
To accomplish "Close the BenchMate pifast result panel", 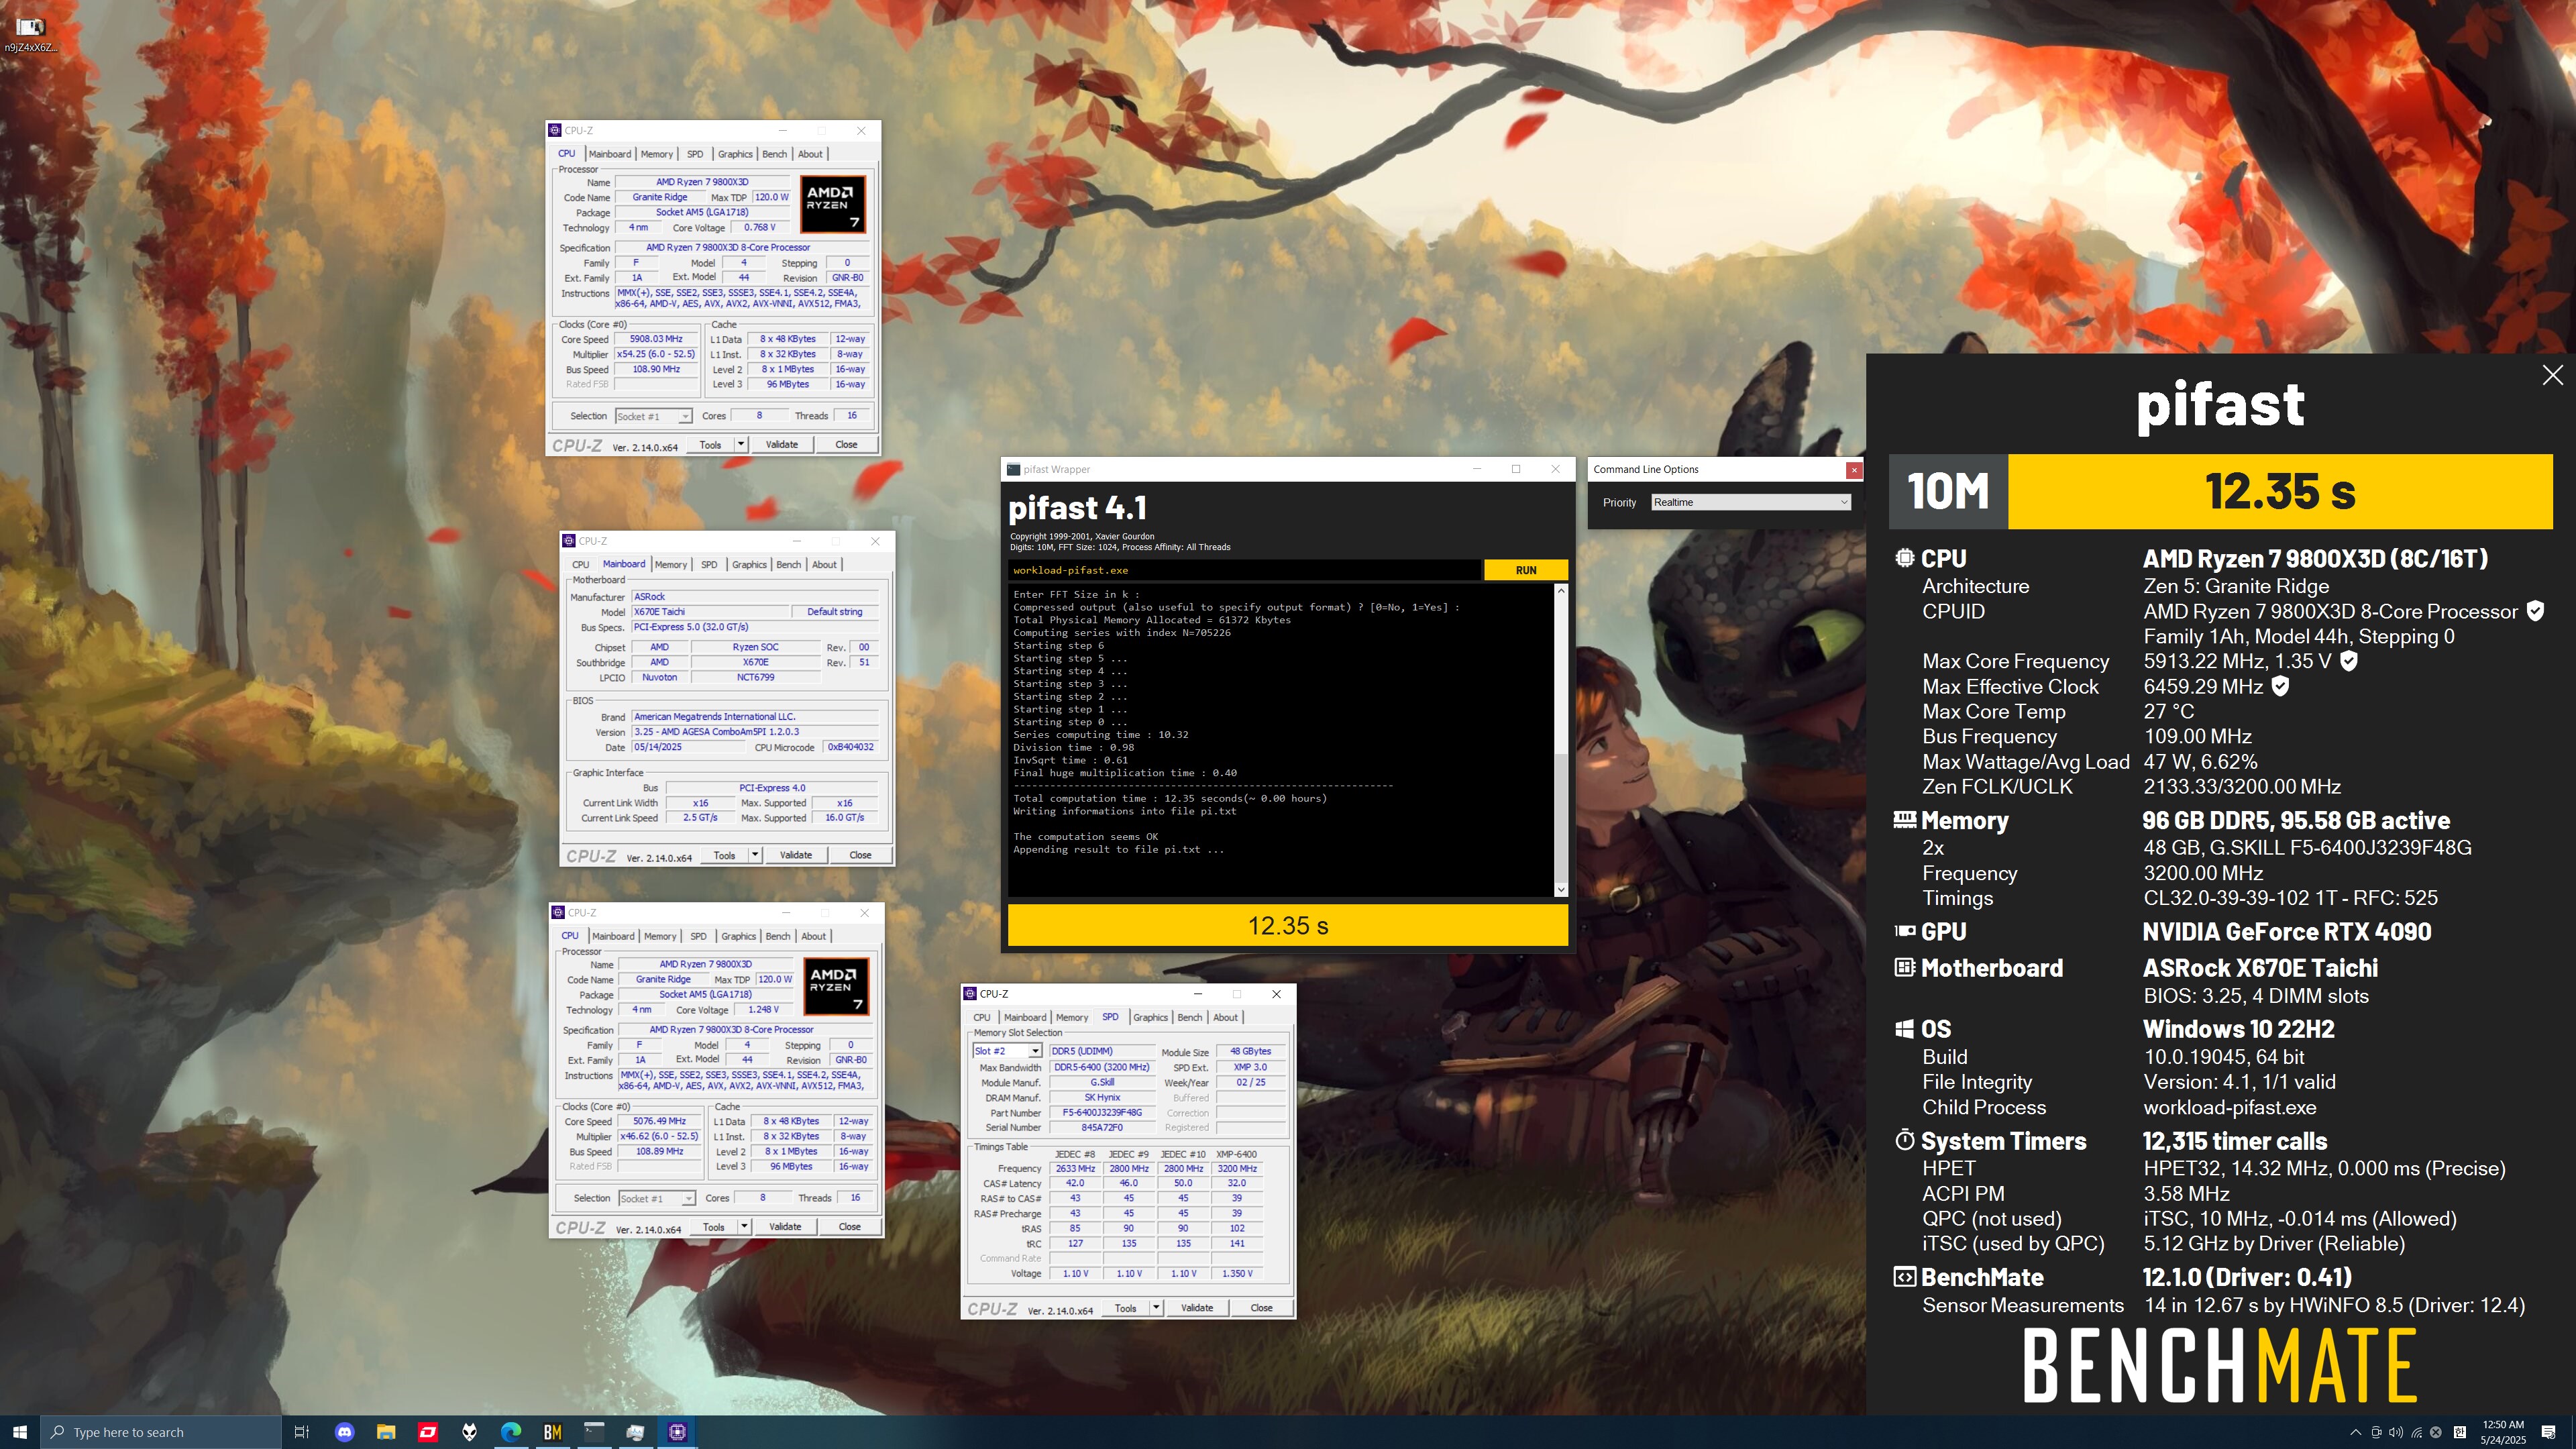I will (x=2553, y=375).
